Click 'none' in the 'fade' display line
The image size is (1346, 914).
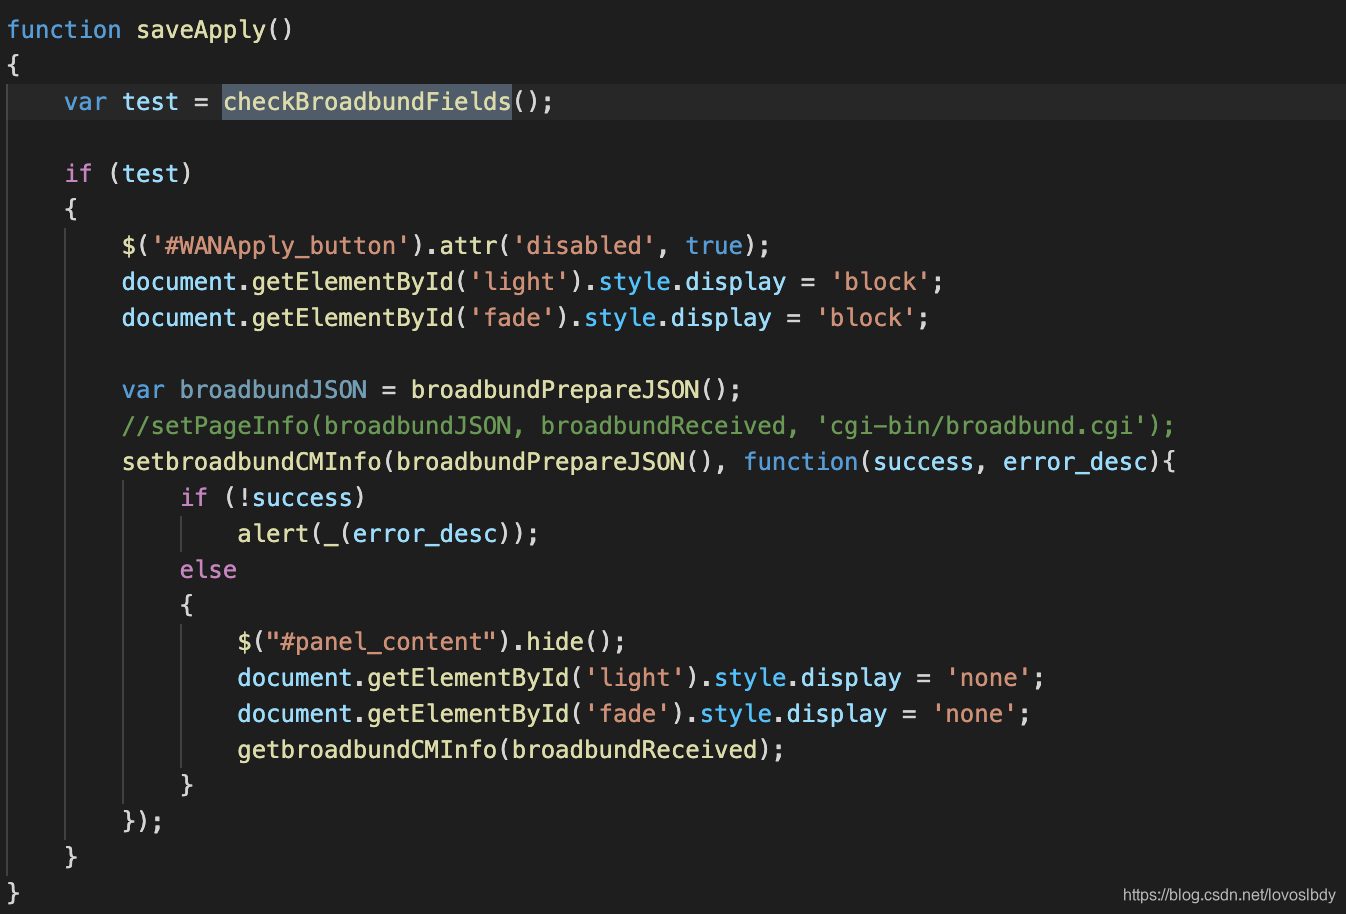(x=974, y=714)
